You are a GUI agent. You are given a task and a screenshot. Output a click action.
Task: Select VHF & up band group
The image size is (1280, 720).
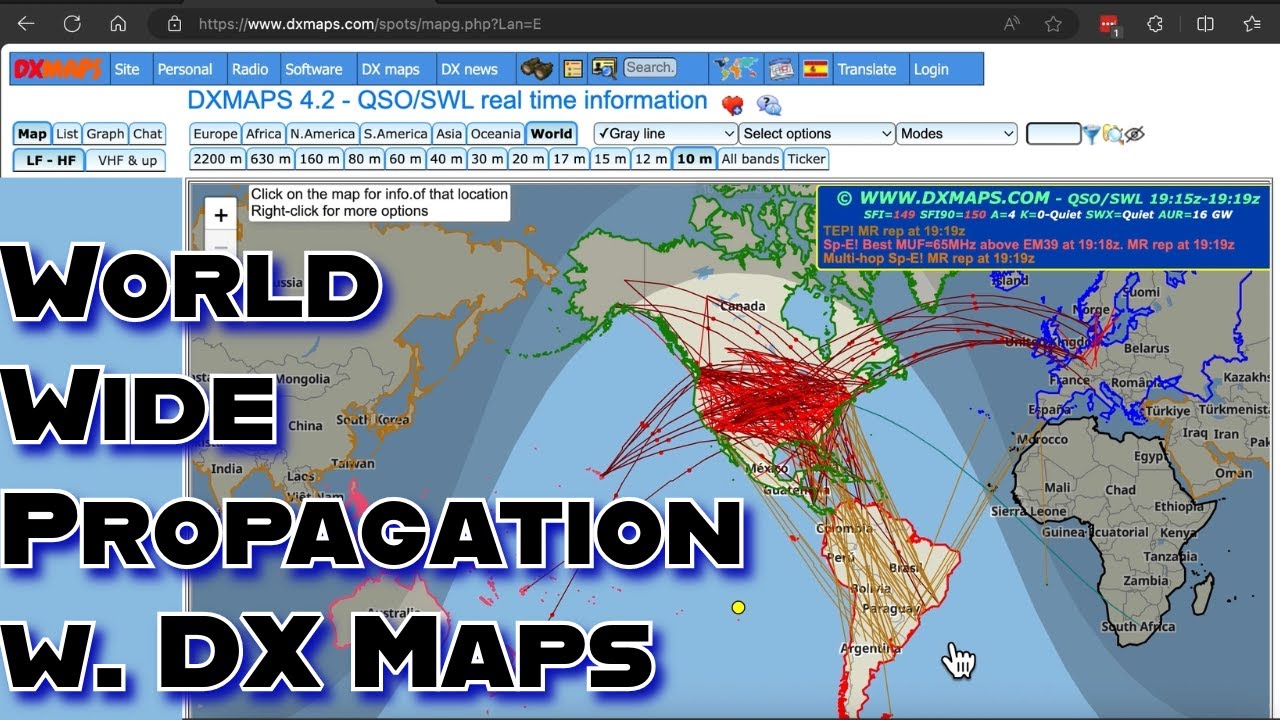127,160
